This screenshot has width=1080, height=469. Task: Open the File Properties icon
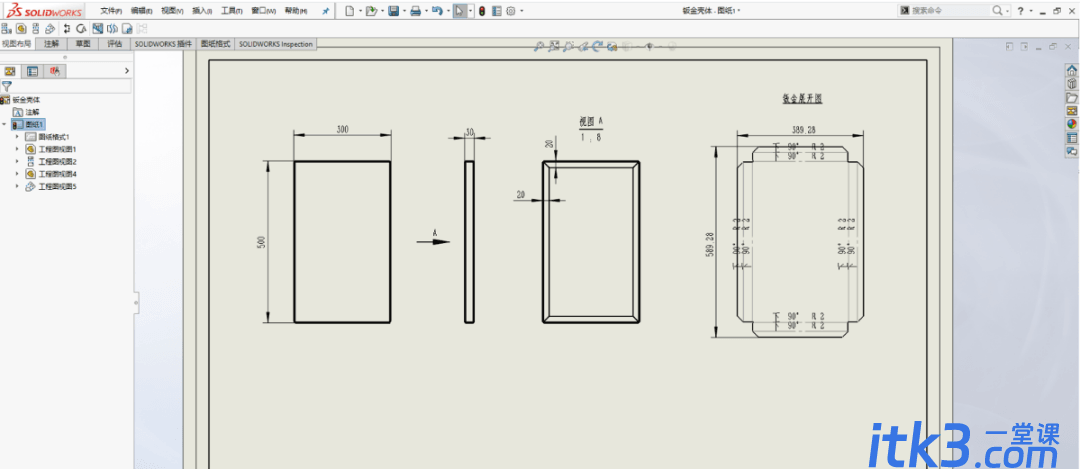click(x=497, y=11)
